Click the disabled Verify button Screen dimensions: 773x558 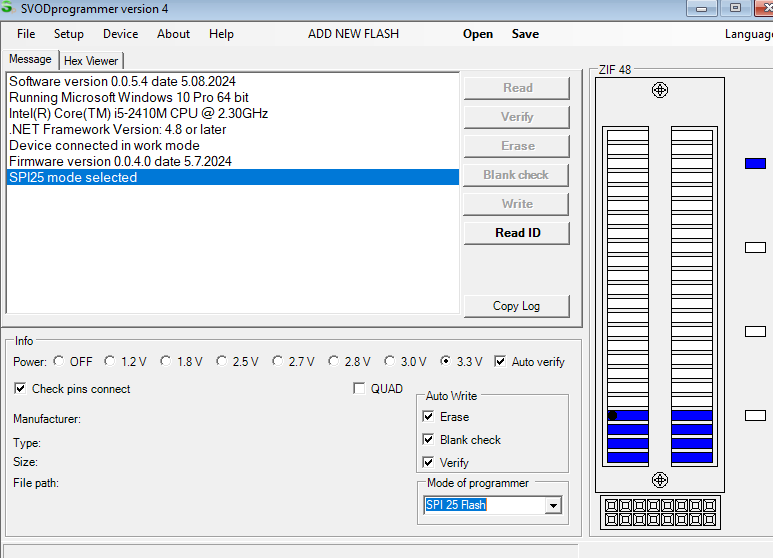tap(517, 117)
